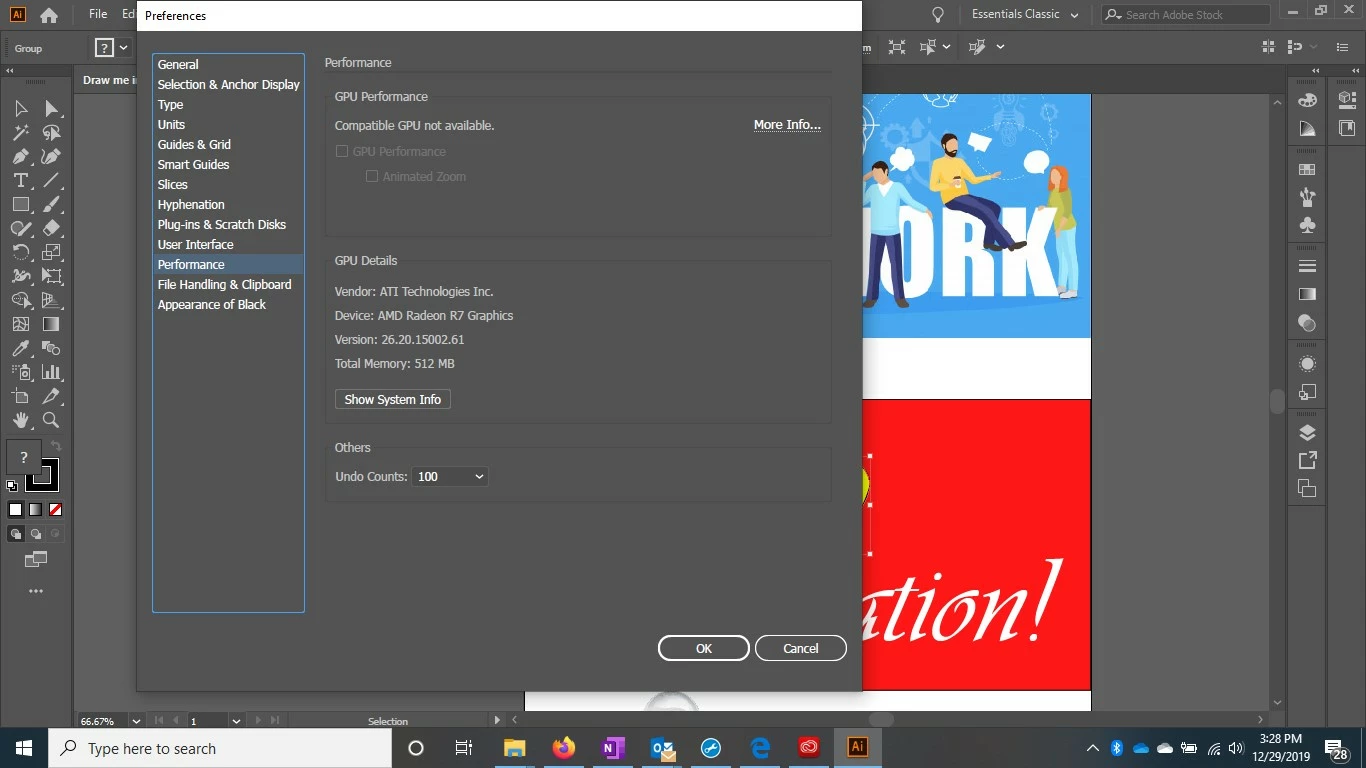
Task: Select the Curvature tool
Action: pos(52,156)
